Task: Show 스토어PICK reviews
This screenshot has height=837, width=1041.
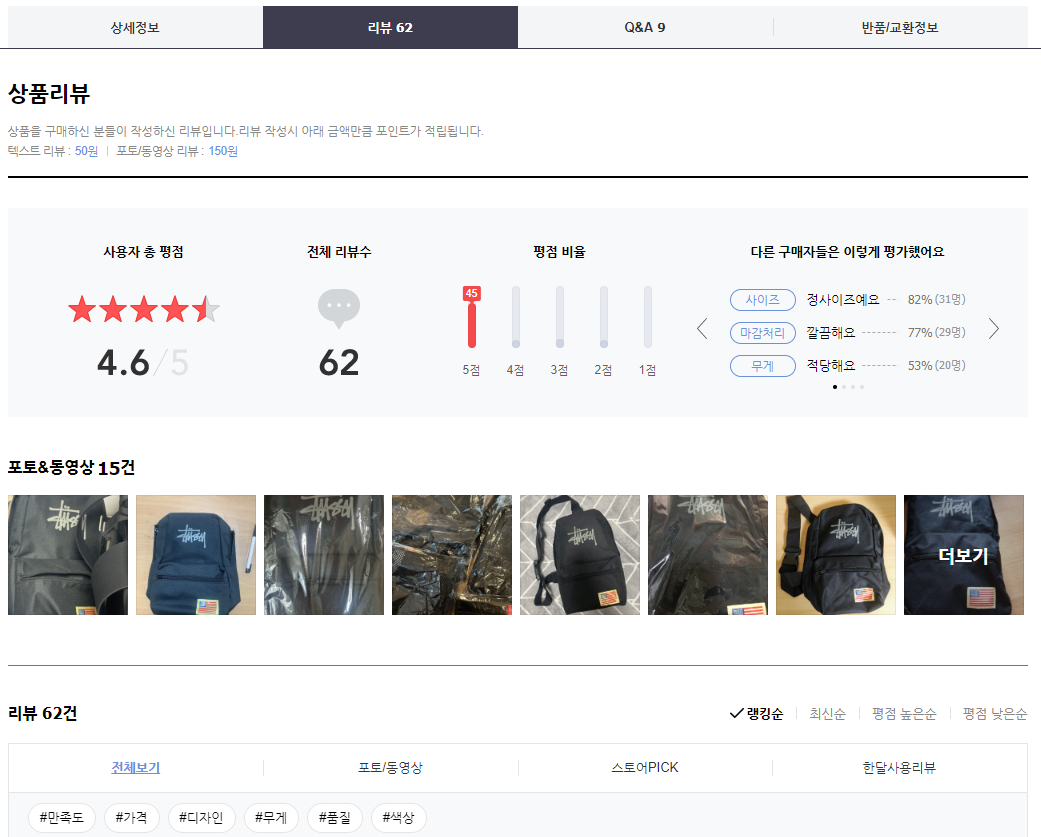Action: pos(645,768)
